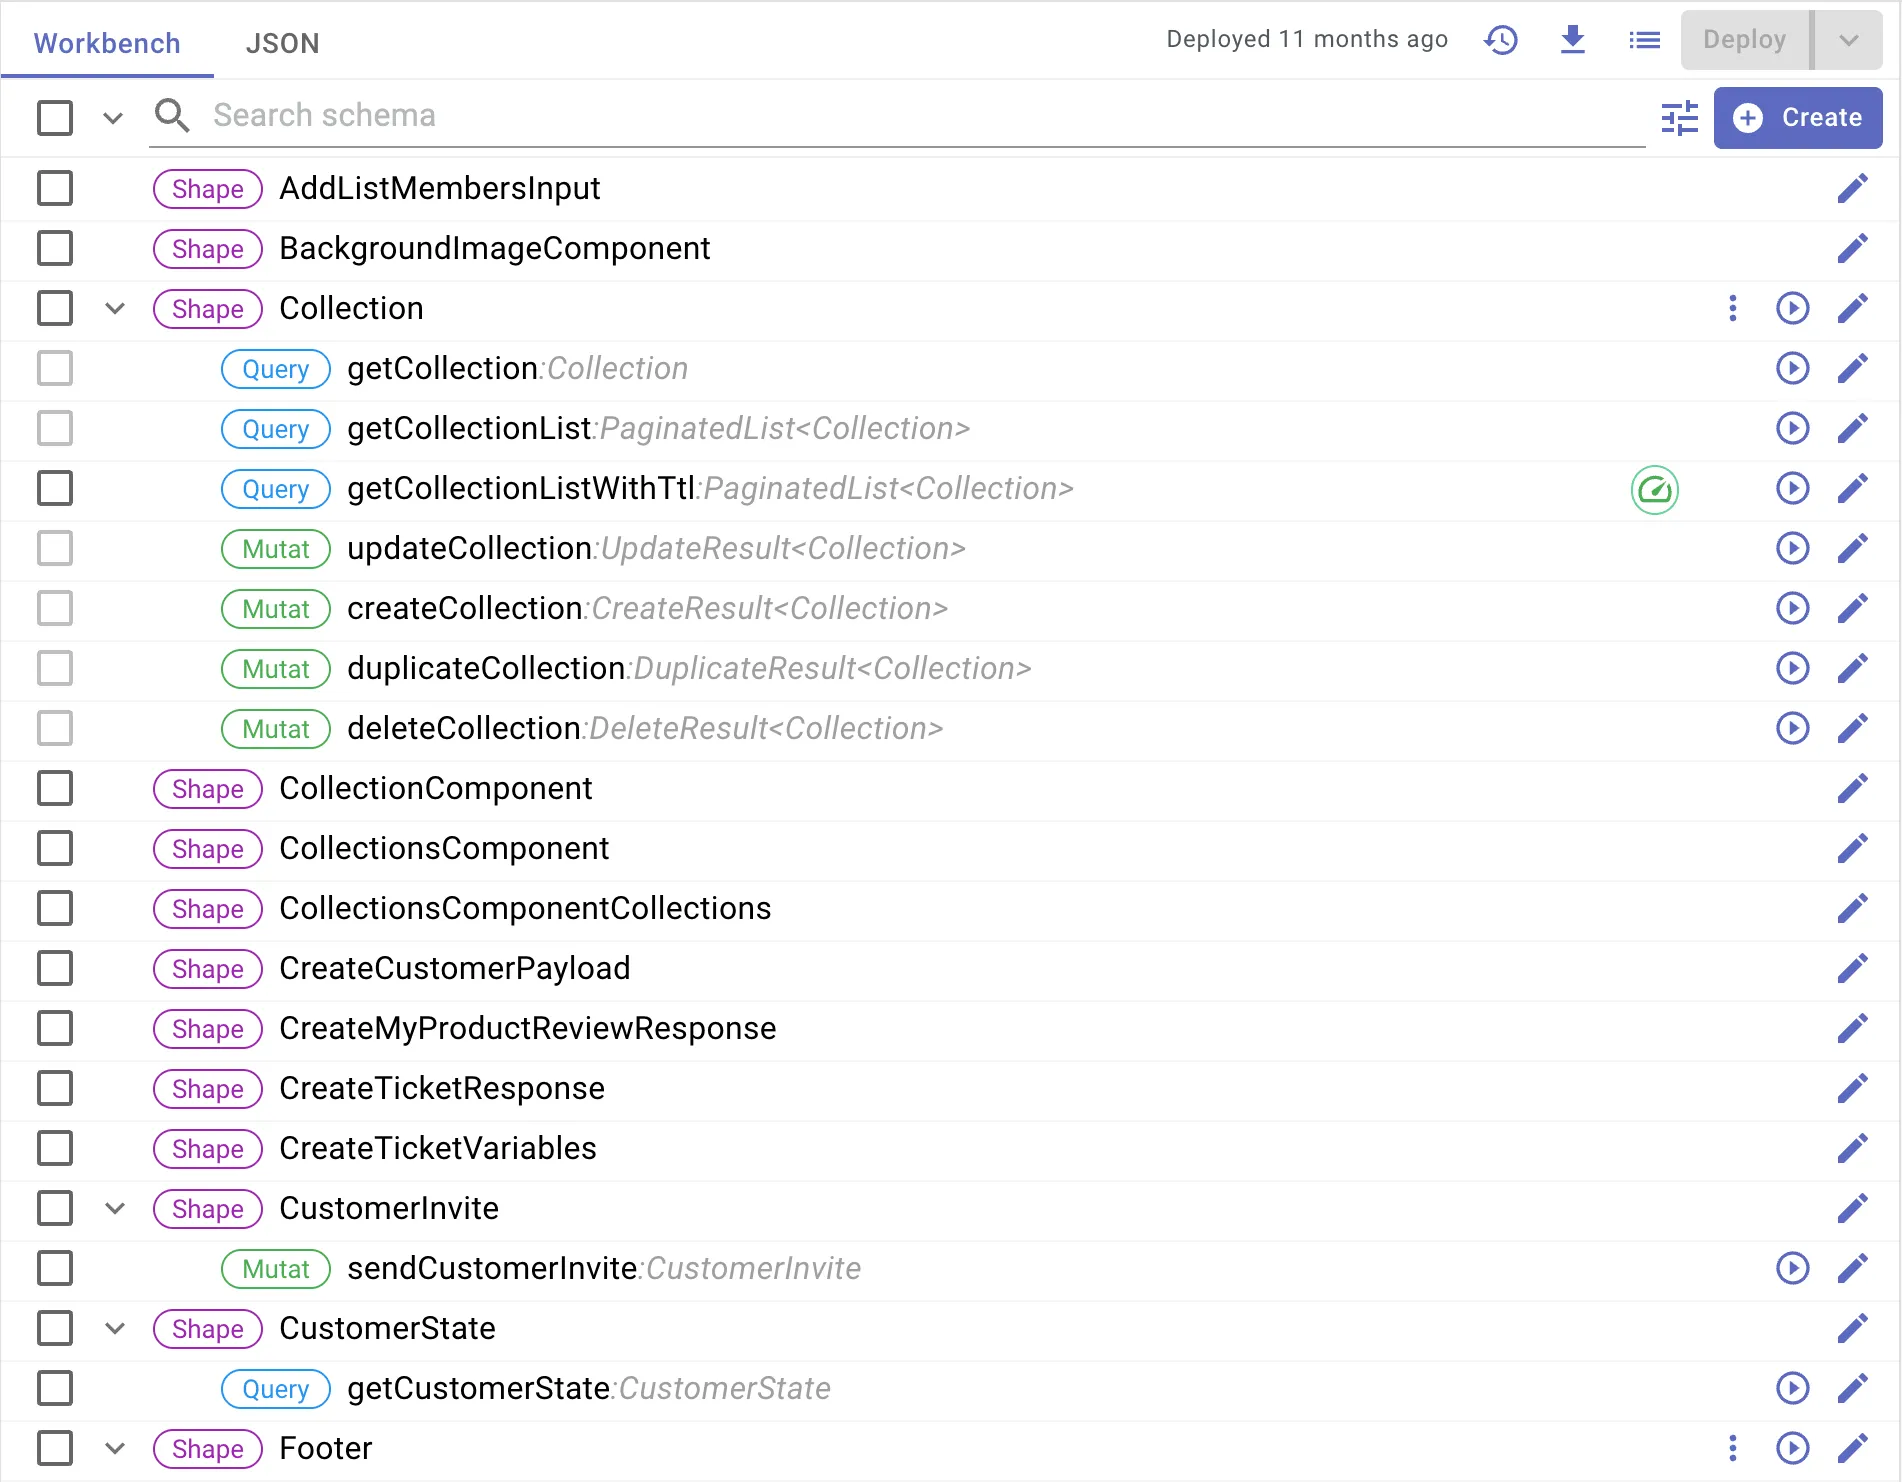Edit the CreateCustomerPayload shape

[1853, 968]
